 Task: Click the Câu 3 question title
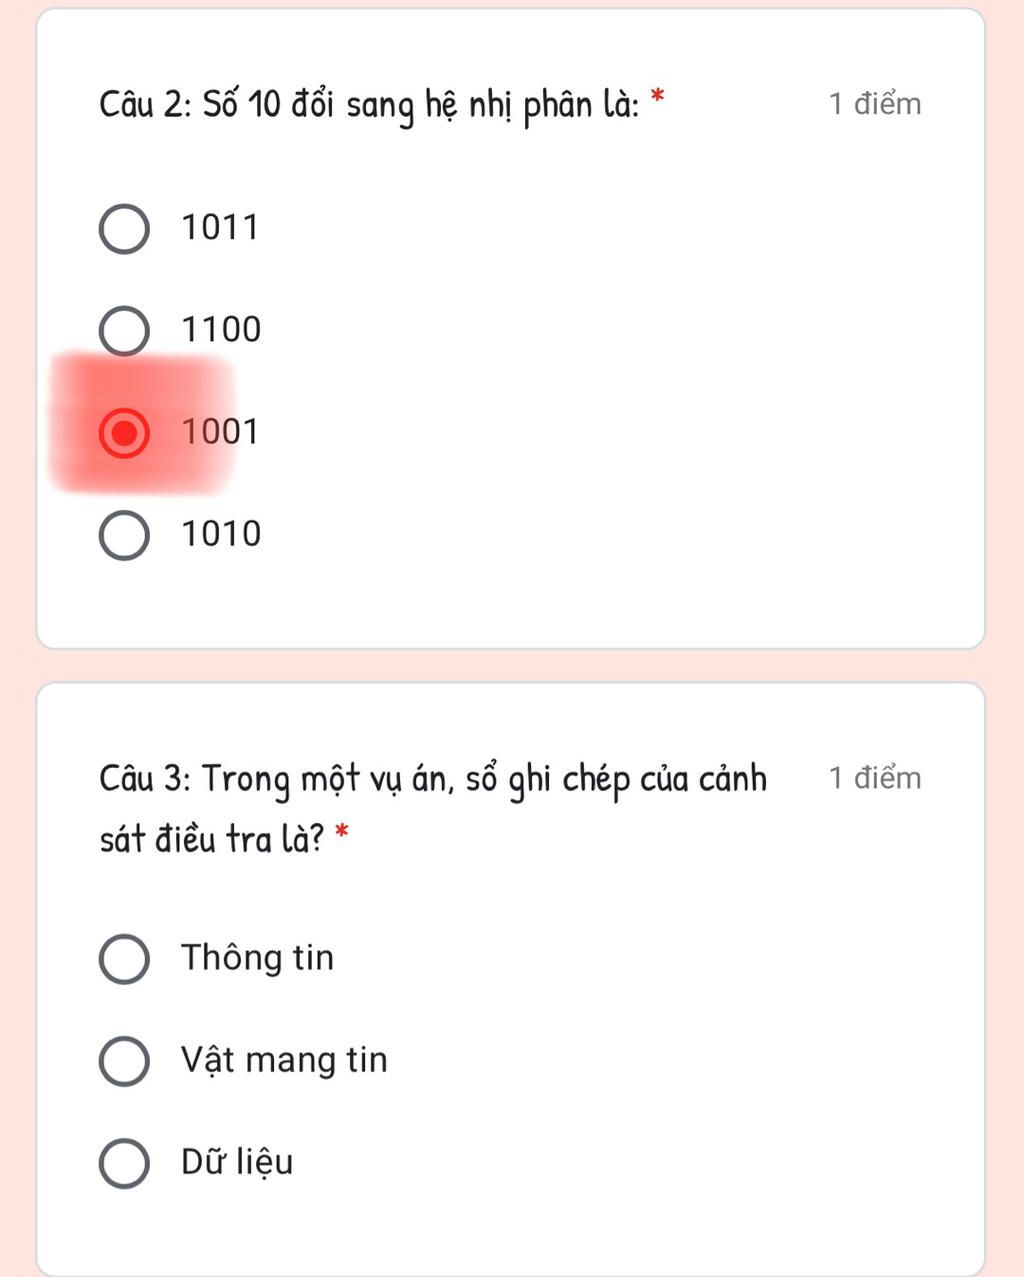[x=432, y=808]
